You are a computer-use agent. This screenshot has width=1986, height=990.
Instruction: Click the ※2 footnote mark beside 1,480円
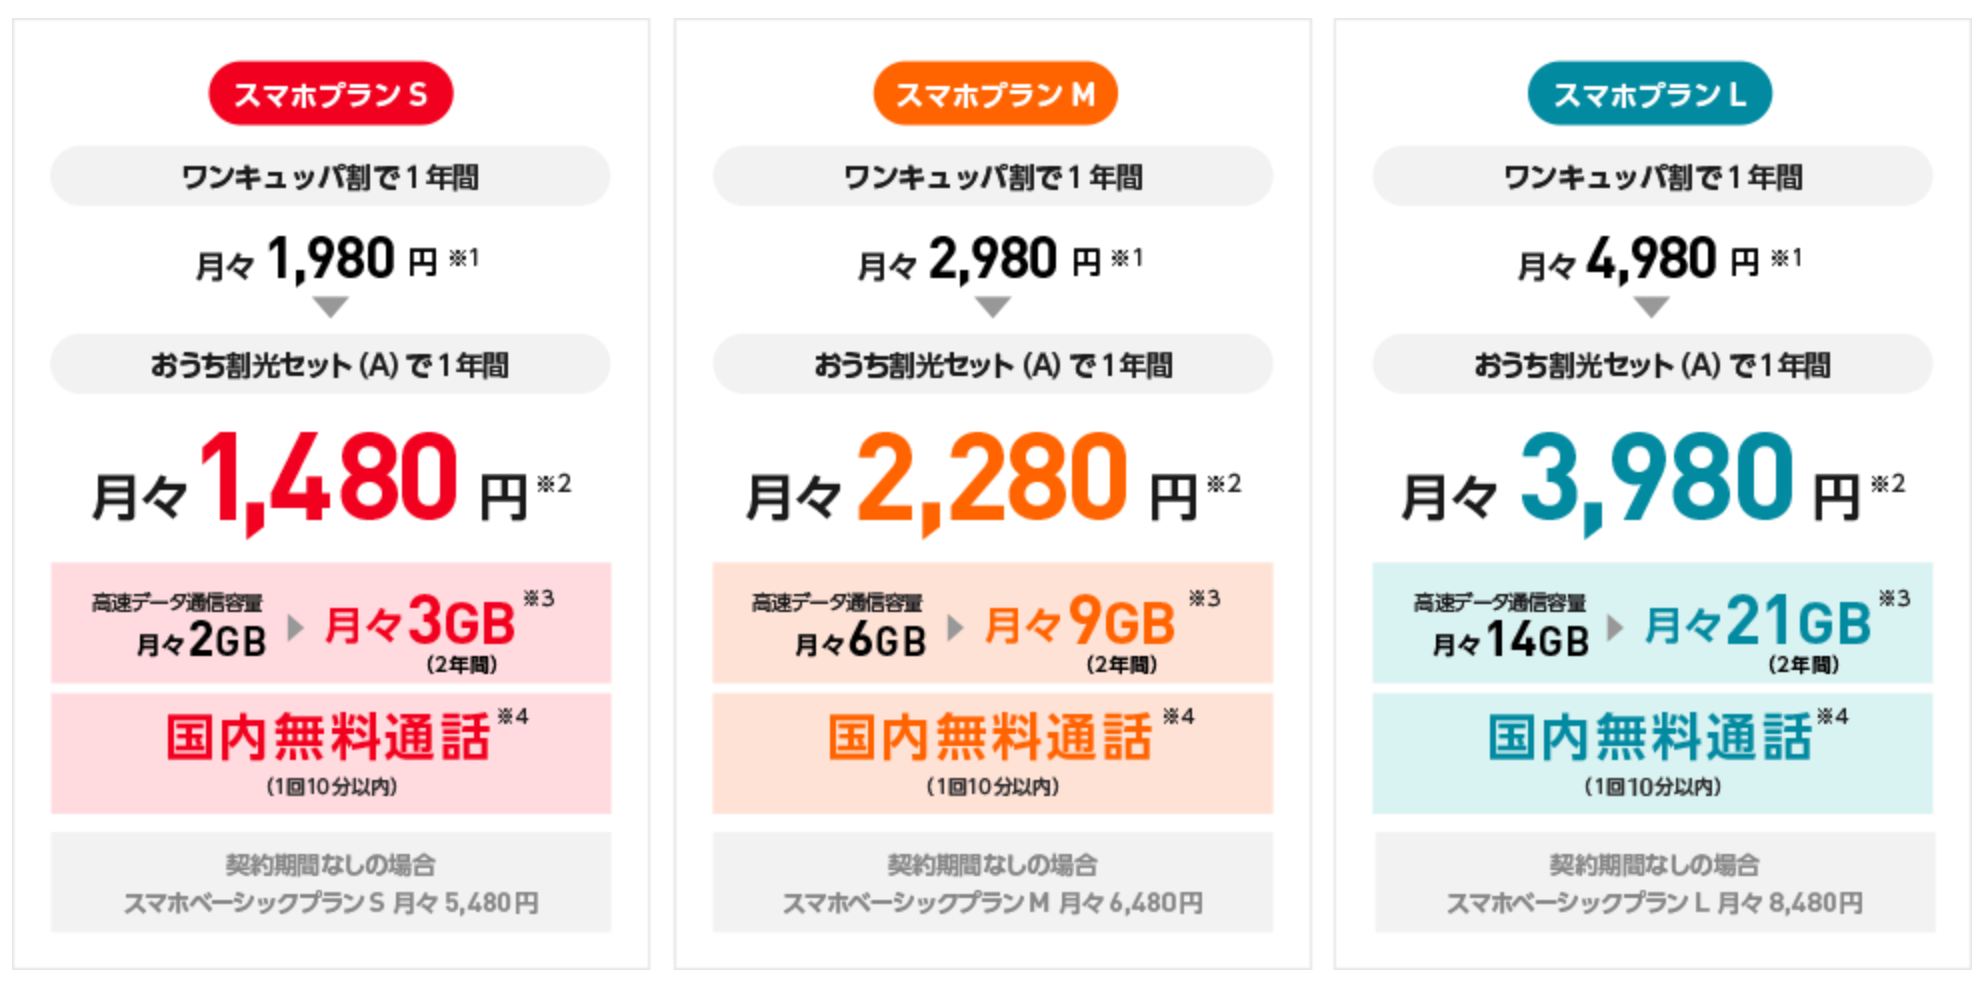click(x=554, y=484)
